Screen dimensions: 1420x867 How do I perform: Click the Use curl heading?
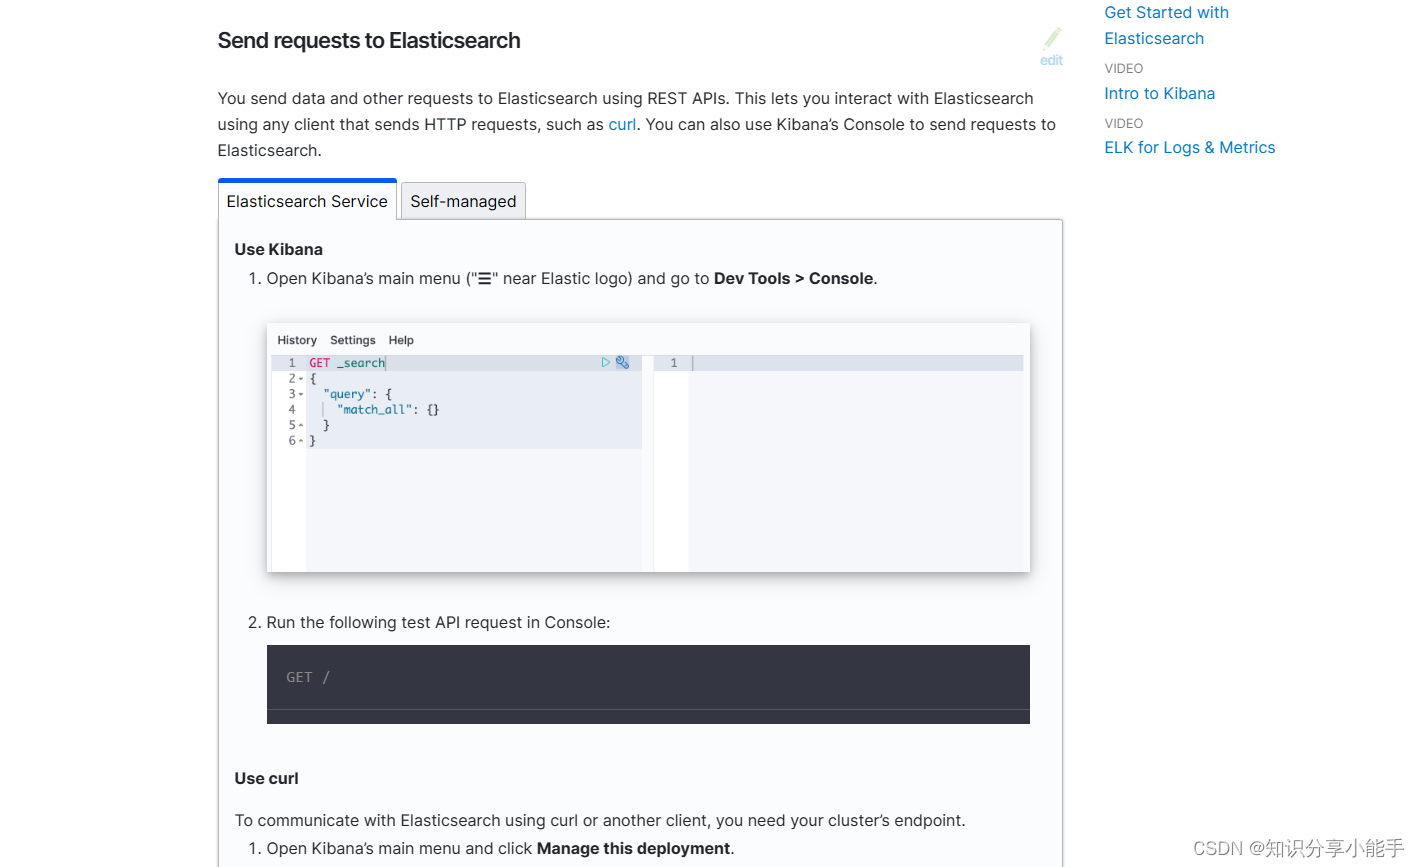tap(267, 778)
